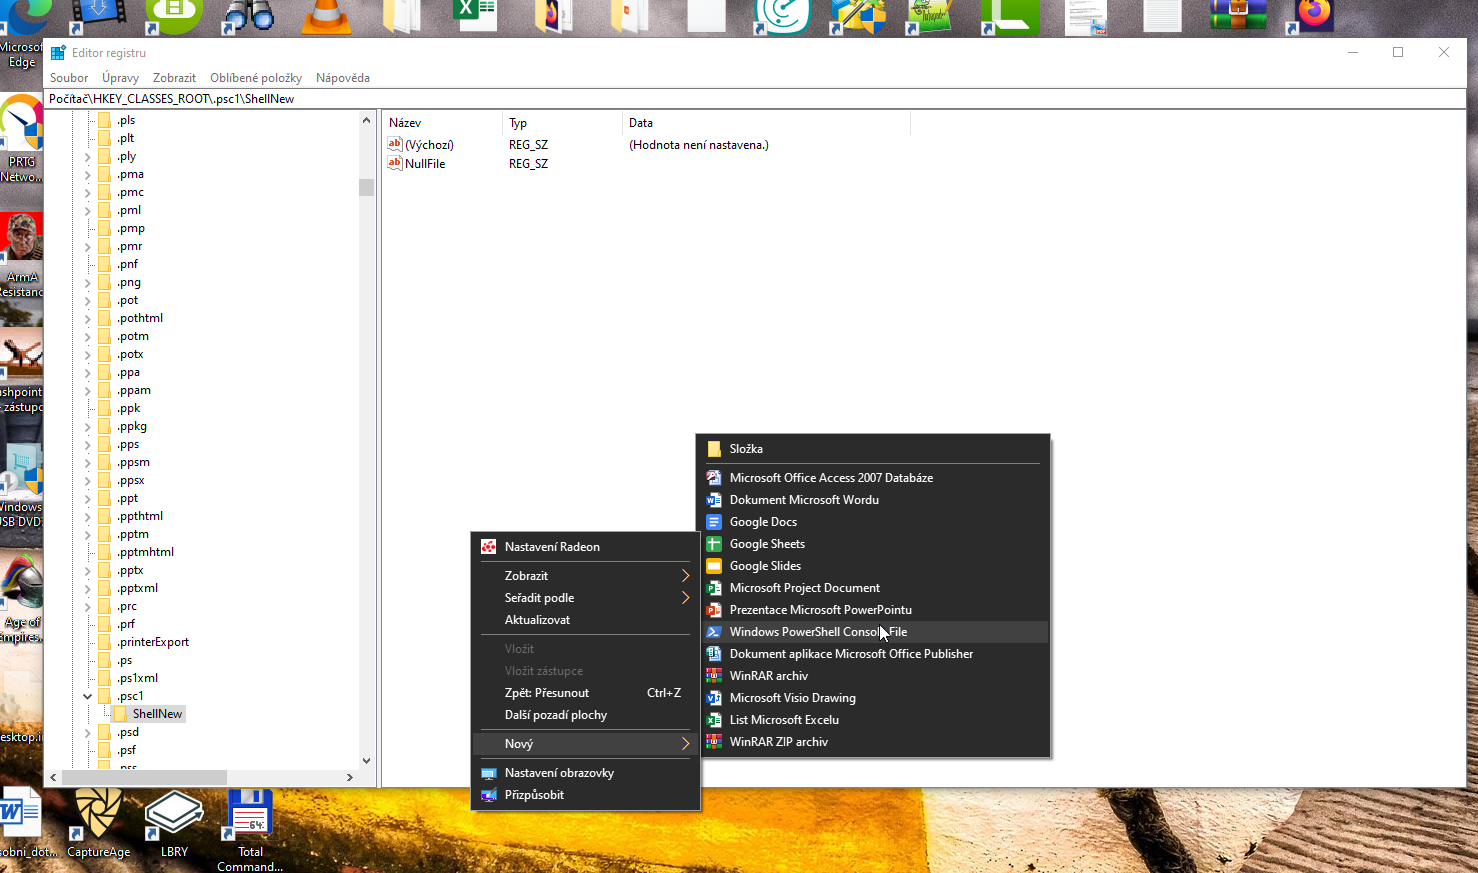Click the Složka folder icon in the Nový submenu
The width and height of the screenshot is (1478, 873).
pos(714,449)
